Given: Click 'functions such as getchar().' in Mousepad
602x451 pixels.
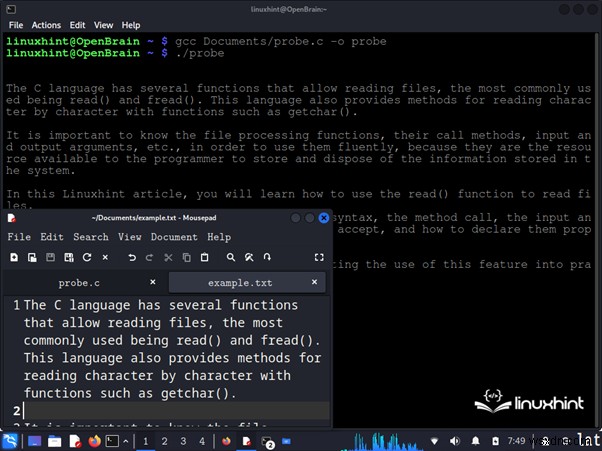Looking at the screenshot, I should [x=130, y=393].
